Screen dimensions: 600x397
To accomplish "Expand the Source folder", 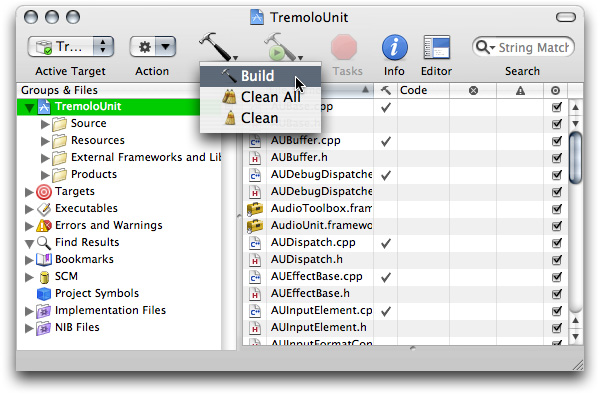I will [45, 124].
